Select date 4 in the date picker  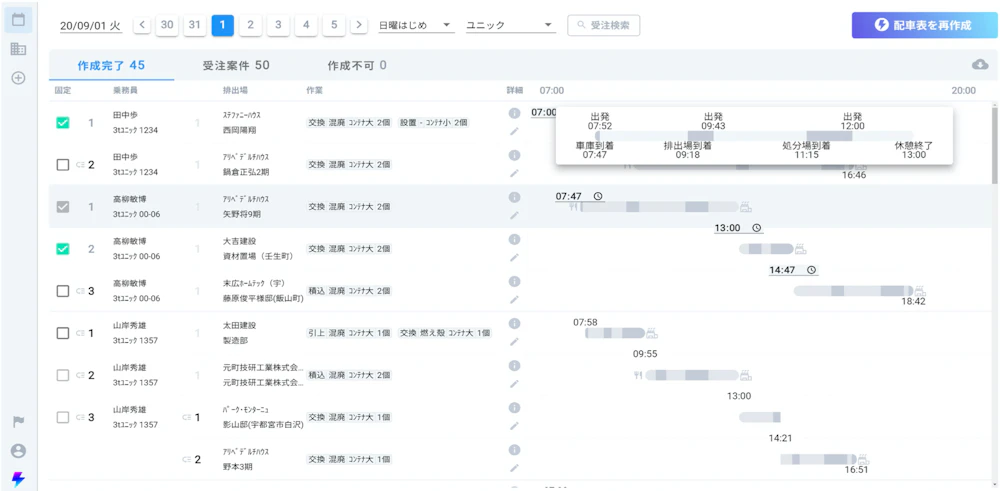(306, 26)
